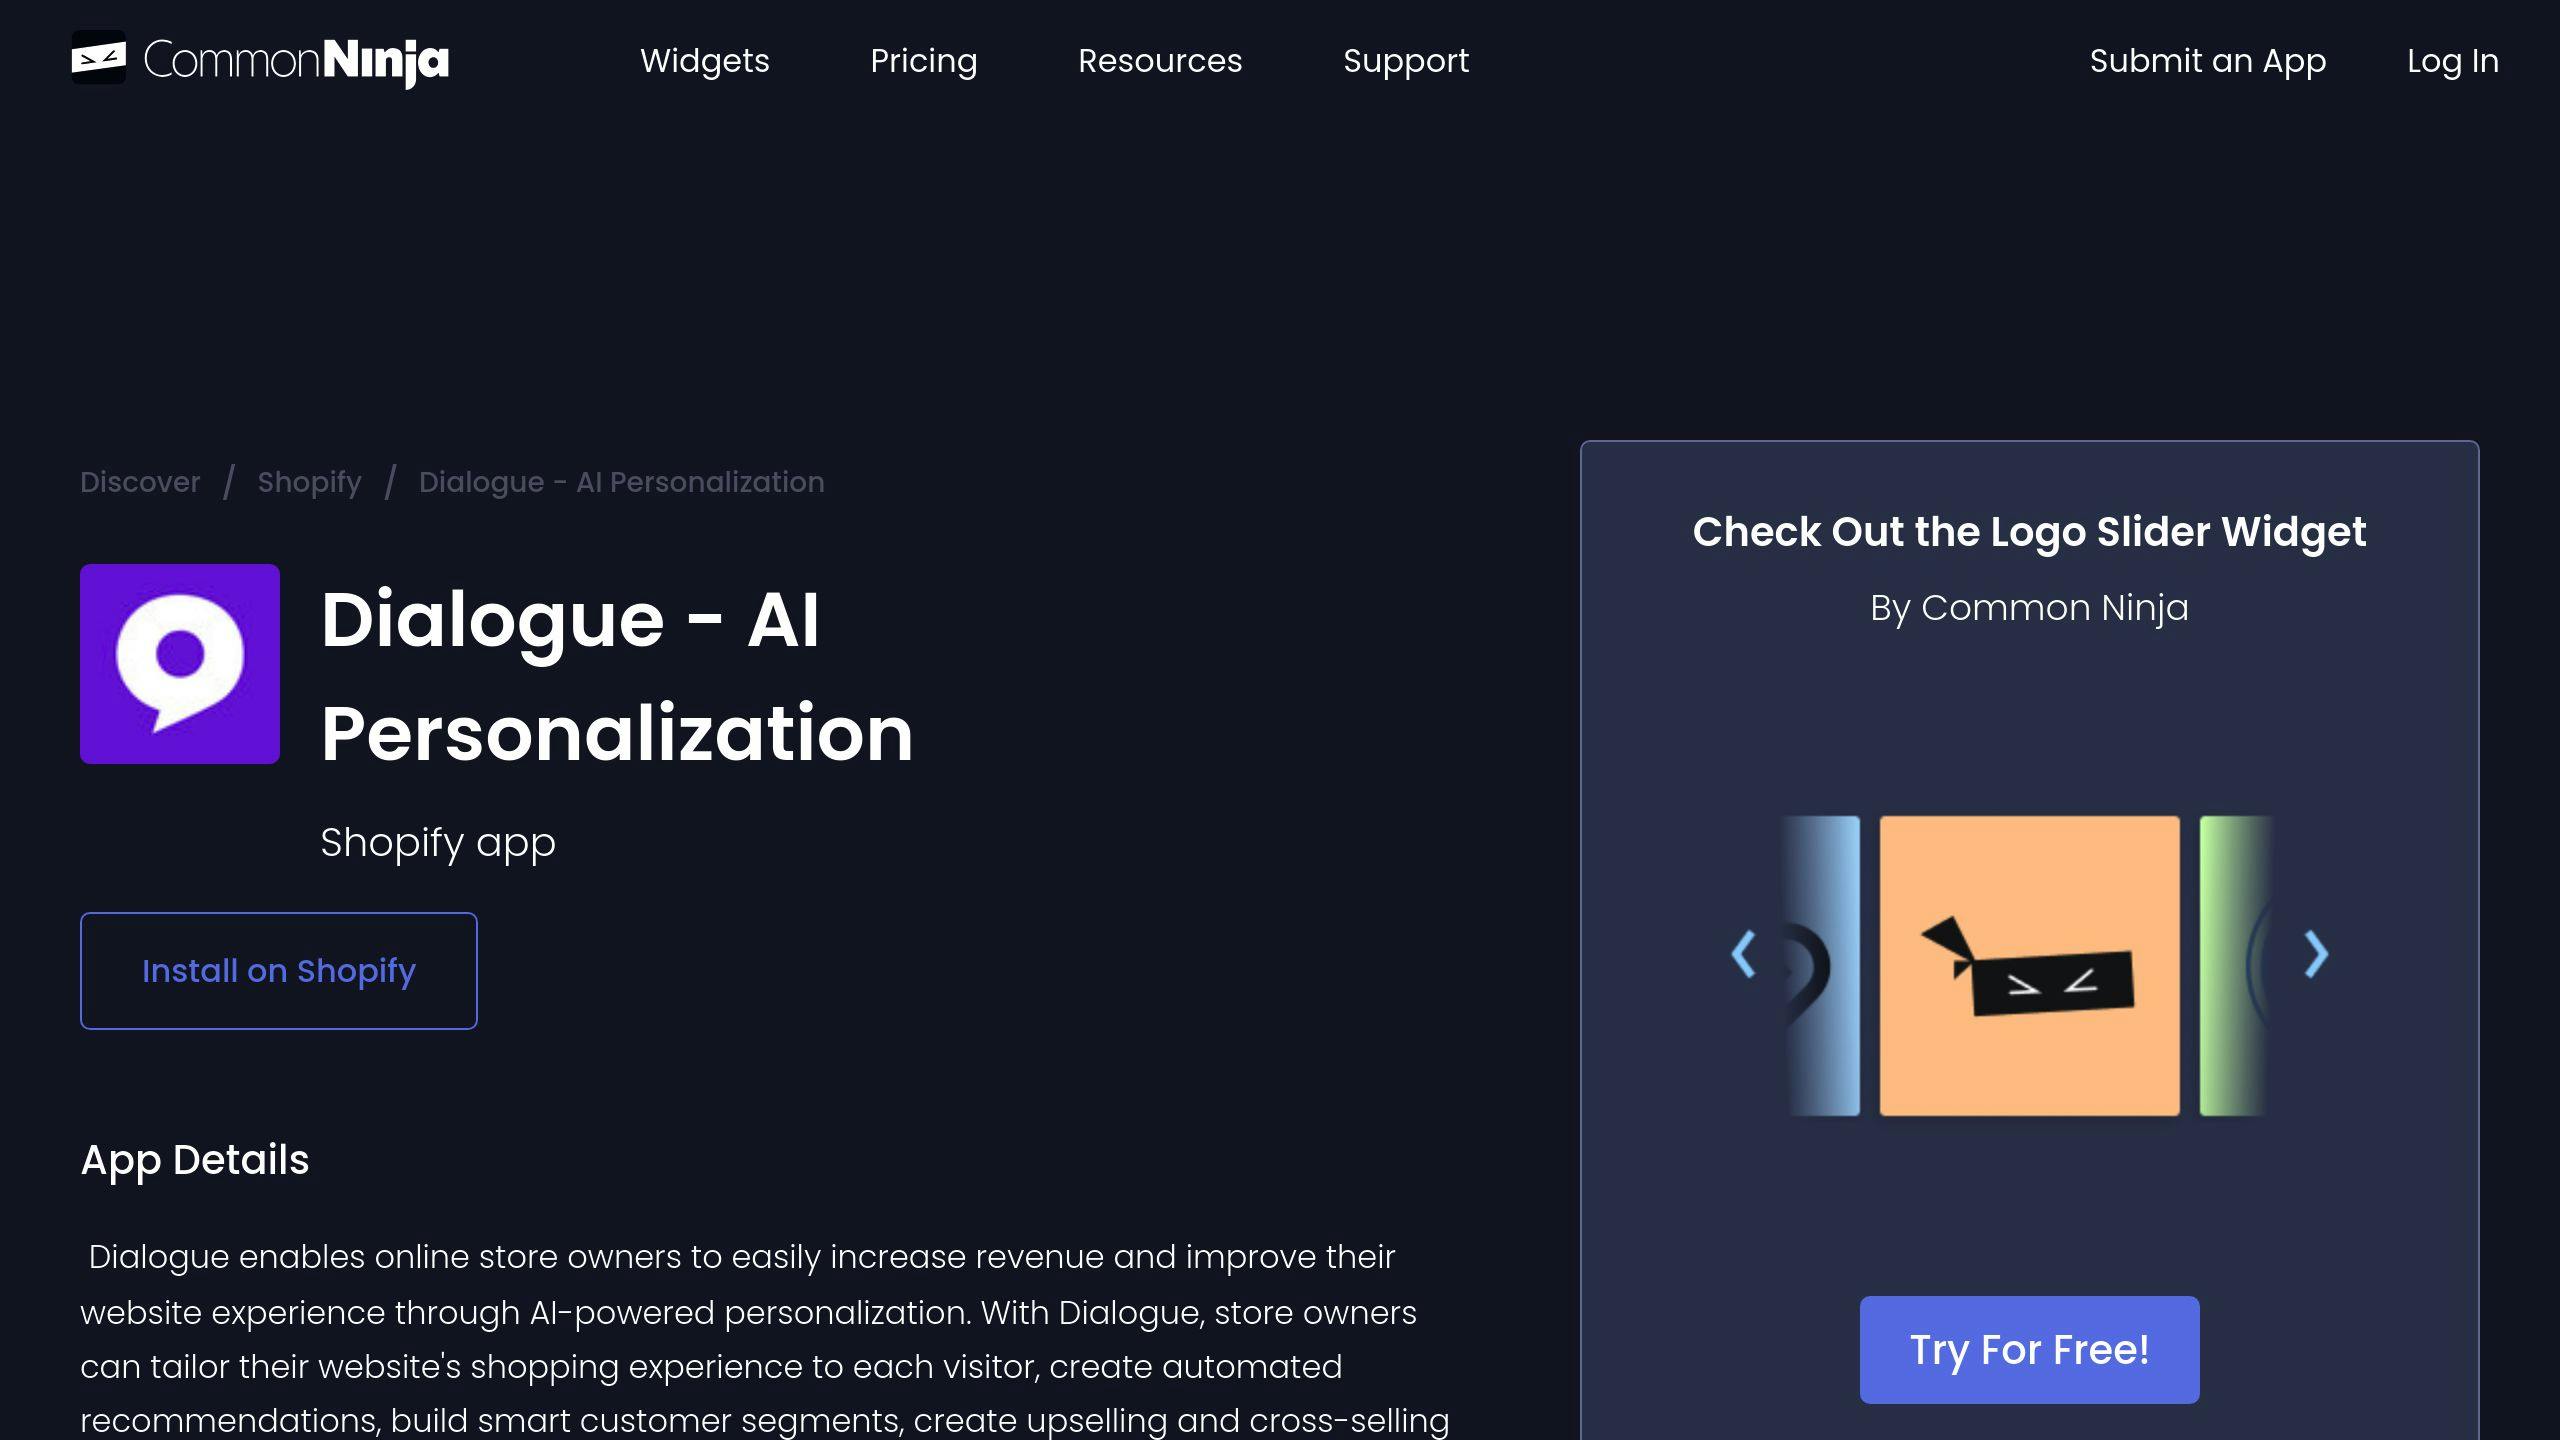This screenshot has width=2560, height=1440.
Task: Expand the Resources menu item
Action: click(1159, 62)
